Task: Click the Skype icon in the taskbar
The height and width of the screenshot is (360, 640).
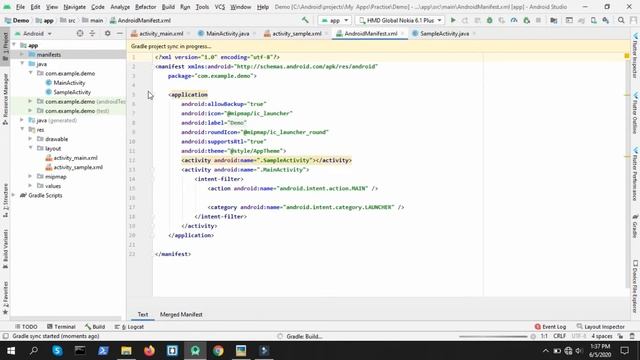Action: [57, 351]
